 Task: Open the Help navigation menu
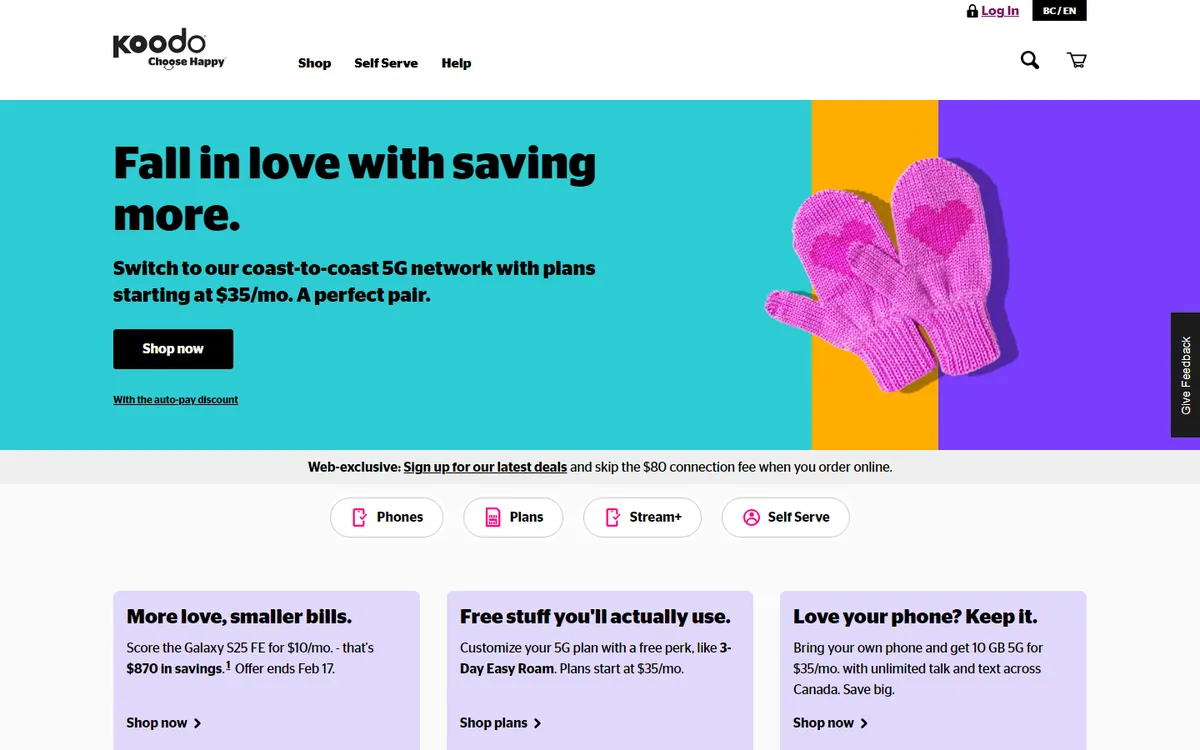coord(456,63)
